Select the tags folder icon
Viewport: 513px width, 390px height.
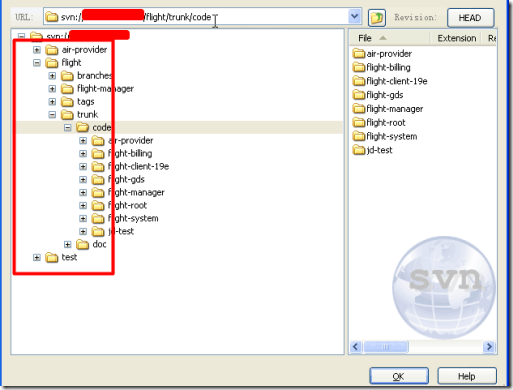(67, 102)
